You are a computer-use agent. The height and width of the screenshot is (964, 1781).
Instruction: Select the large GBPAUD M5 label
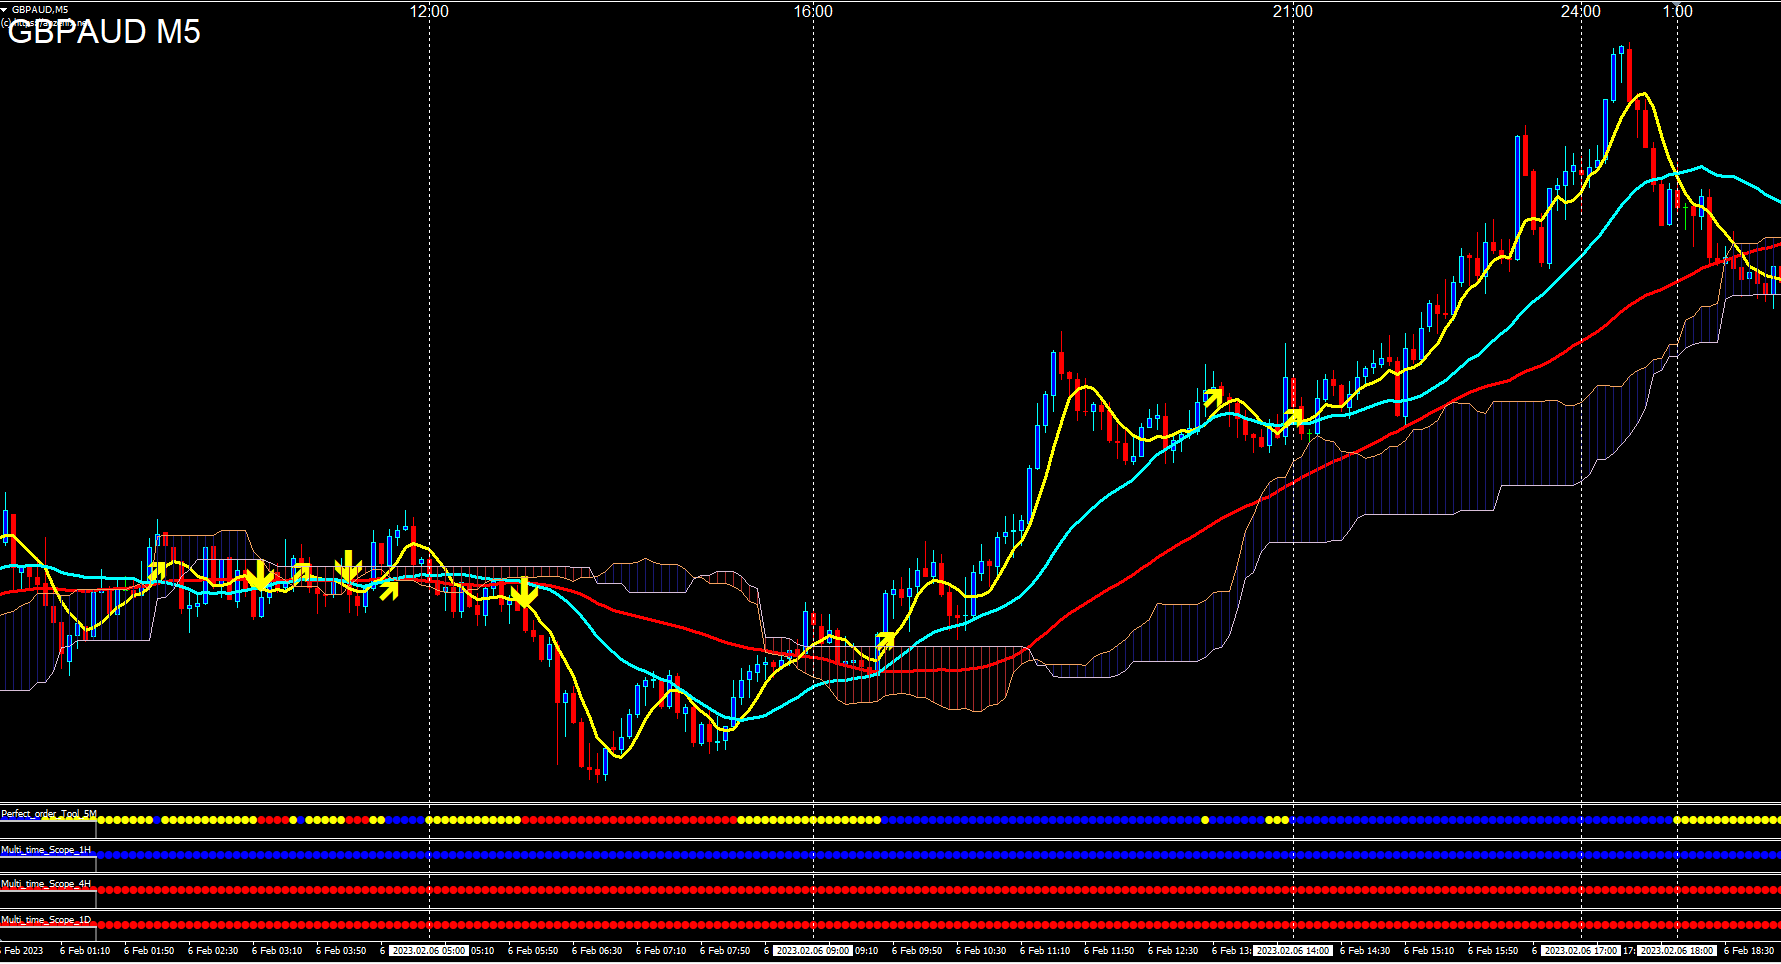(104, 32)
